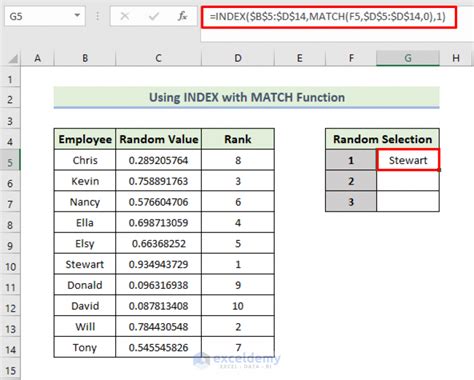Select Will's Rank cell showing 2
Image resolution: width=474 pixels, height=380 pixels.
coord(238,327)
